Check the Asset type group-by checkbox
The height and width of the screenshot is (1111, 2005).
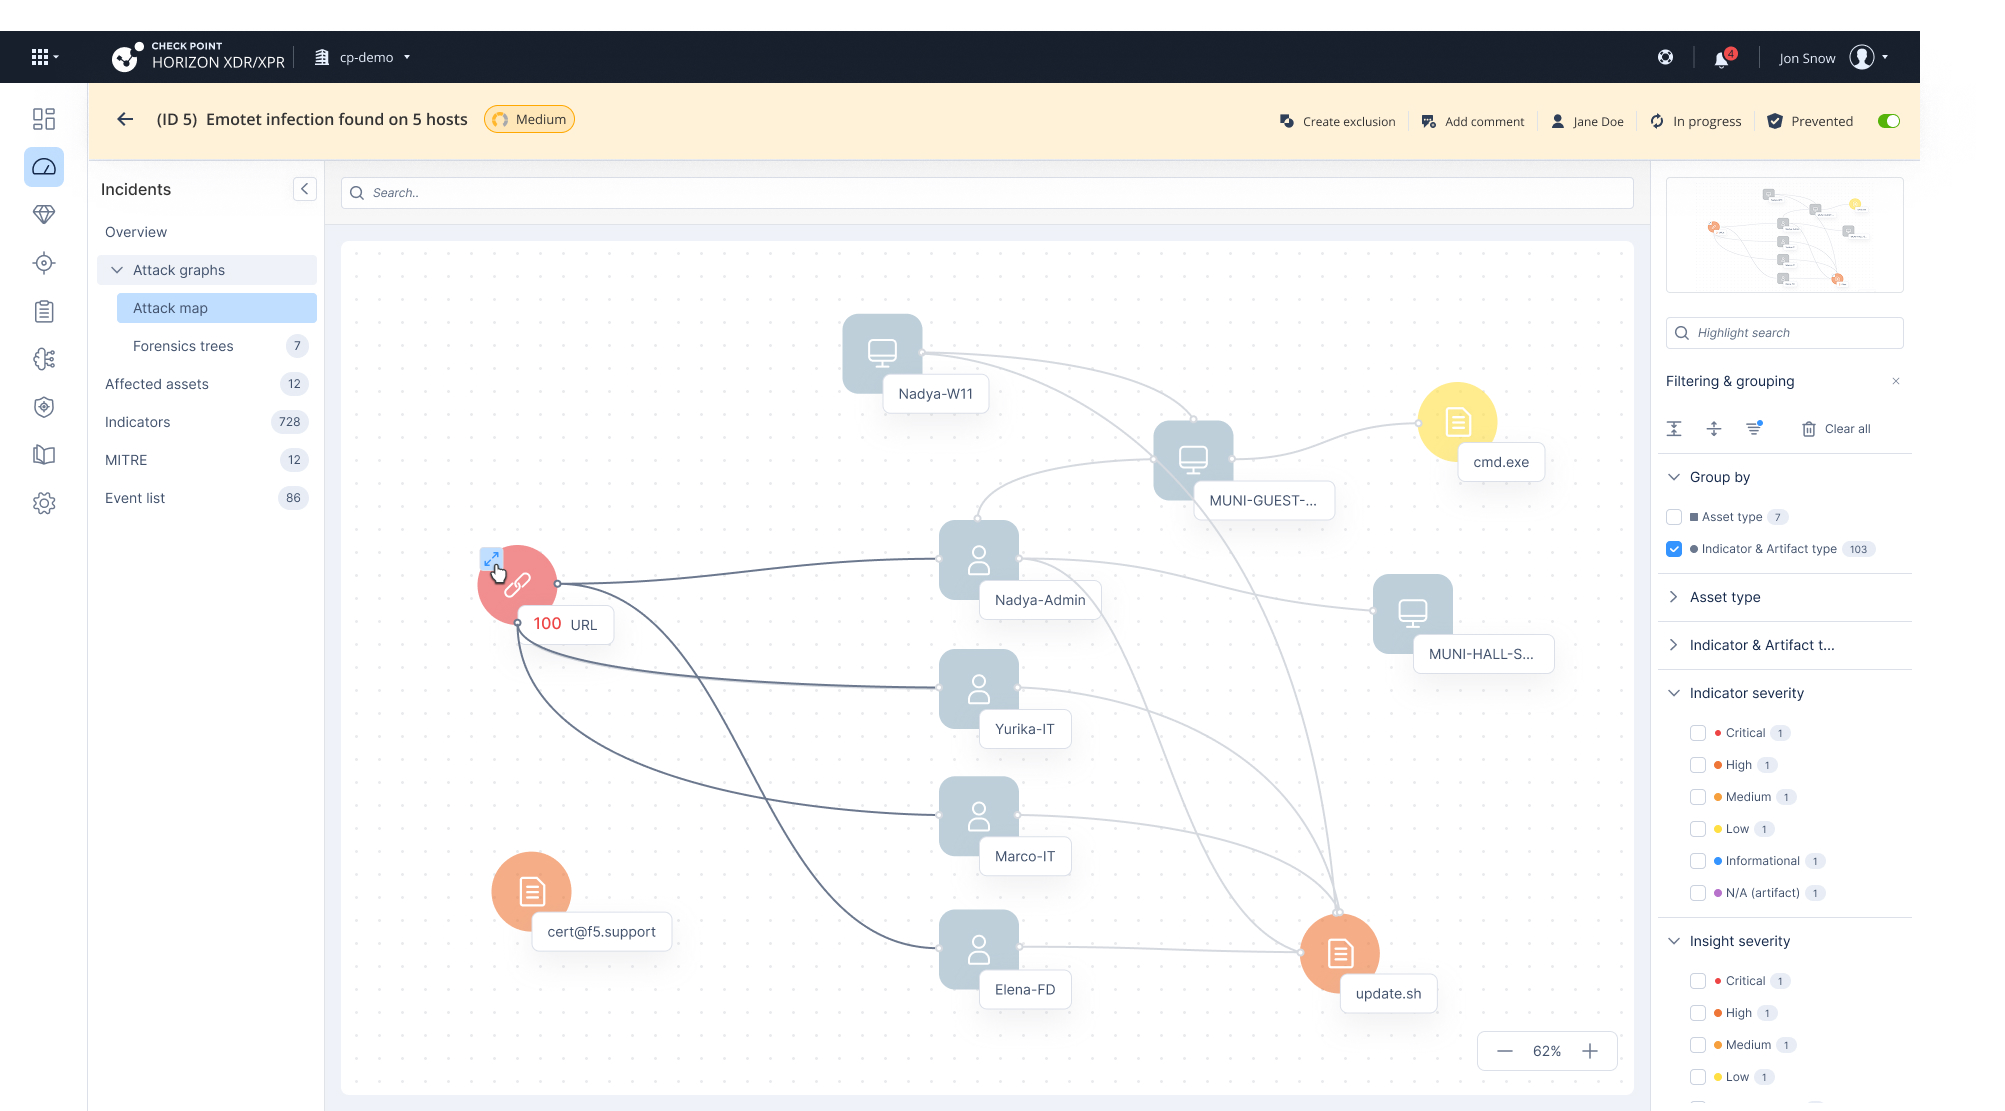click(x=1674, y=517)
